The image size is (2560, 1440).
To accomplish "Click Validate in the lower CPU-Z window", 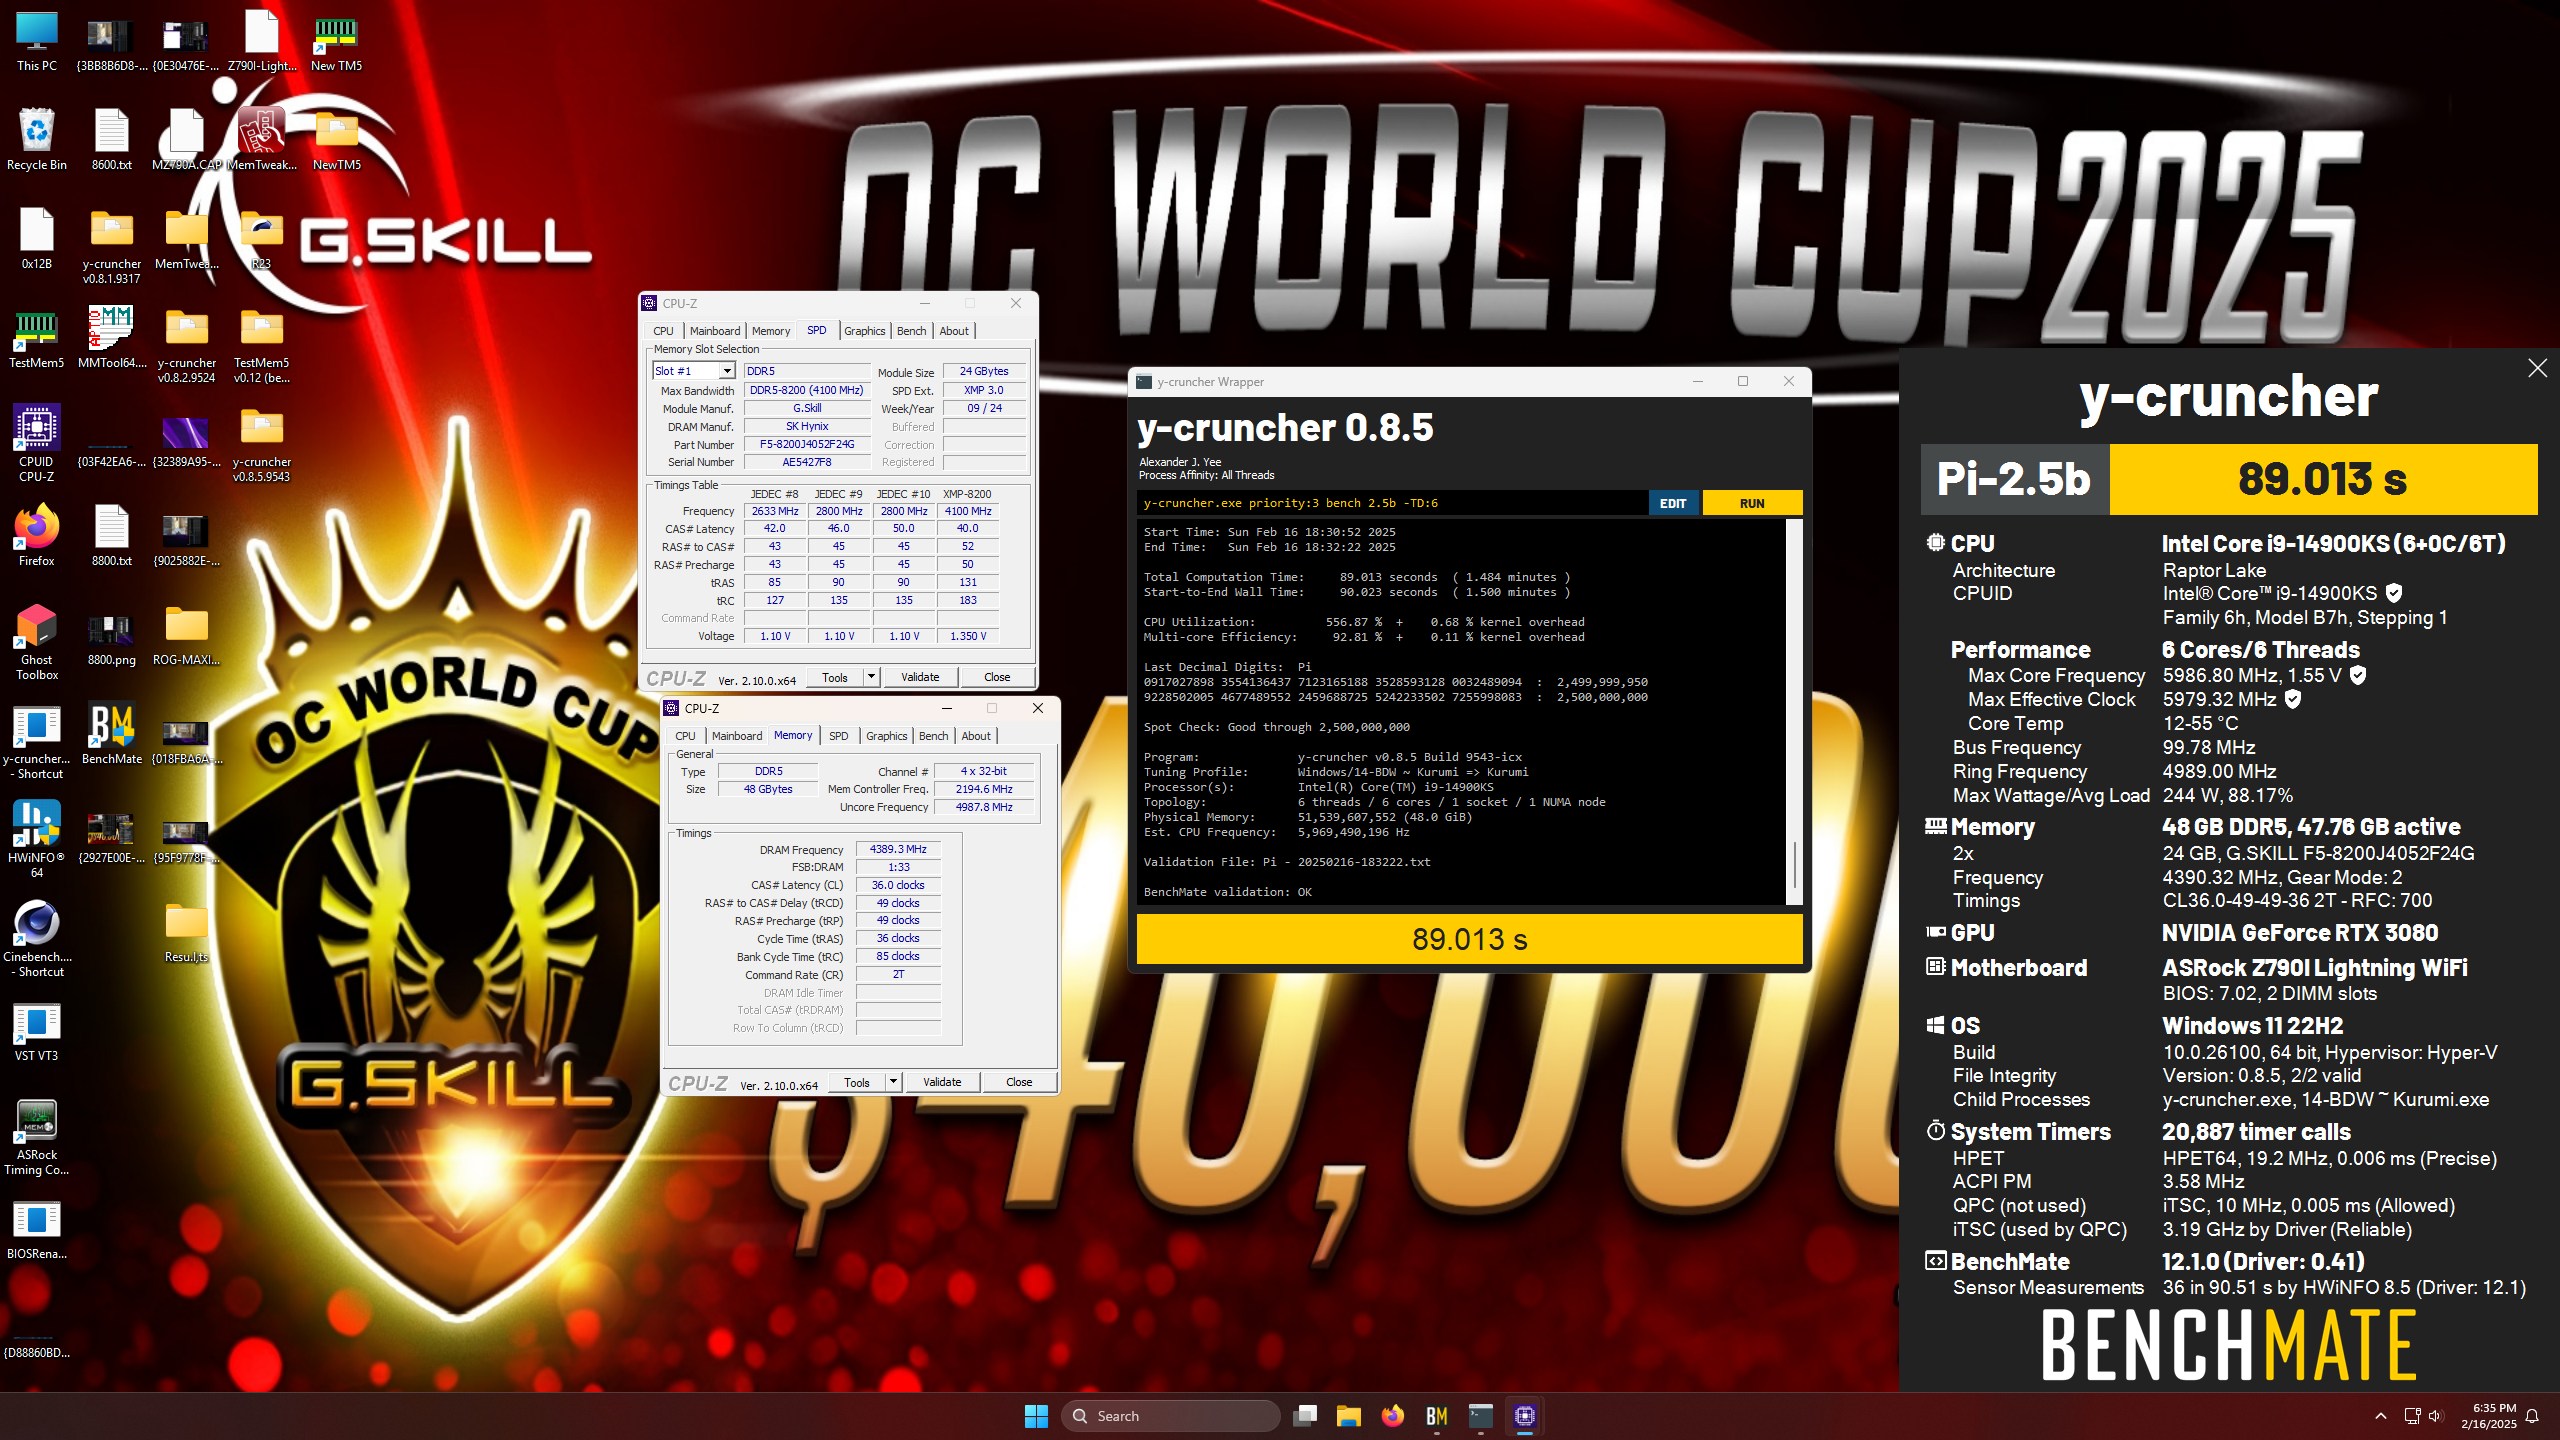I will (942, 1082).
